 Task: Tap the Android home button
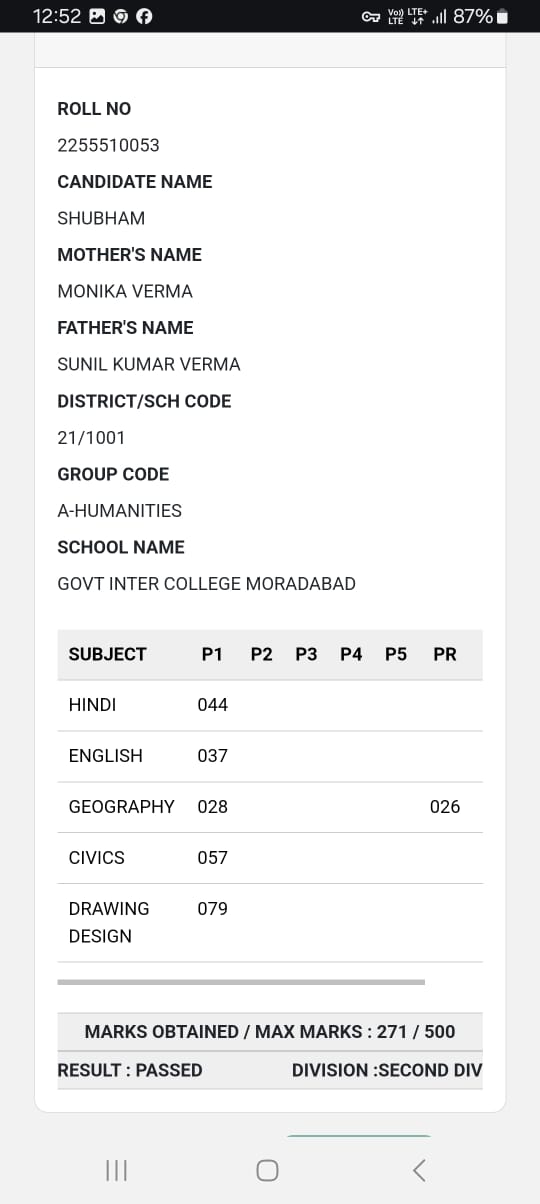coord(267,1170)
